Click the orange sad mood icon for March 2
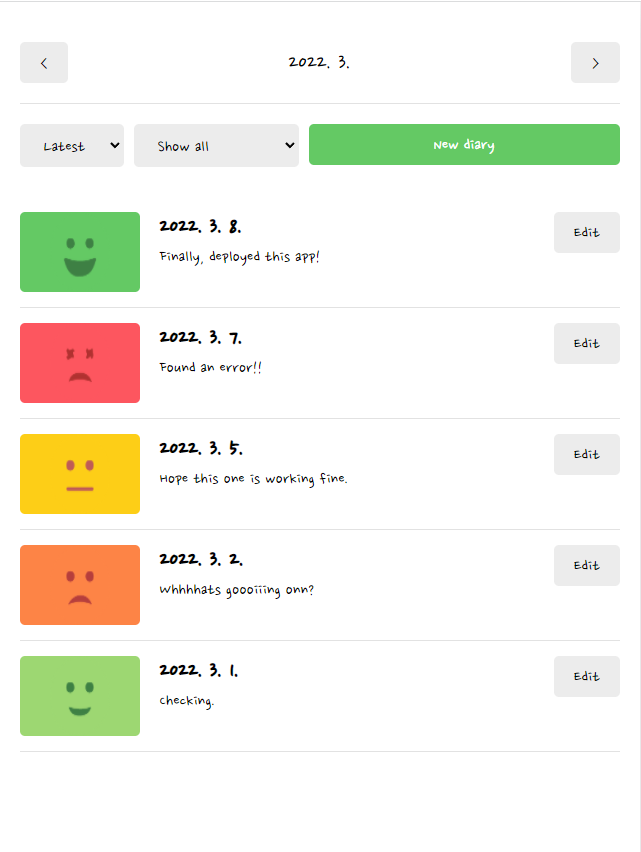 (x=80, y=585)
